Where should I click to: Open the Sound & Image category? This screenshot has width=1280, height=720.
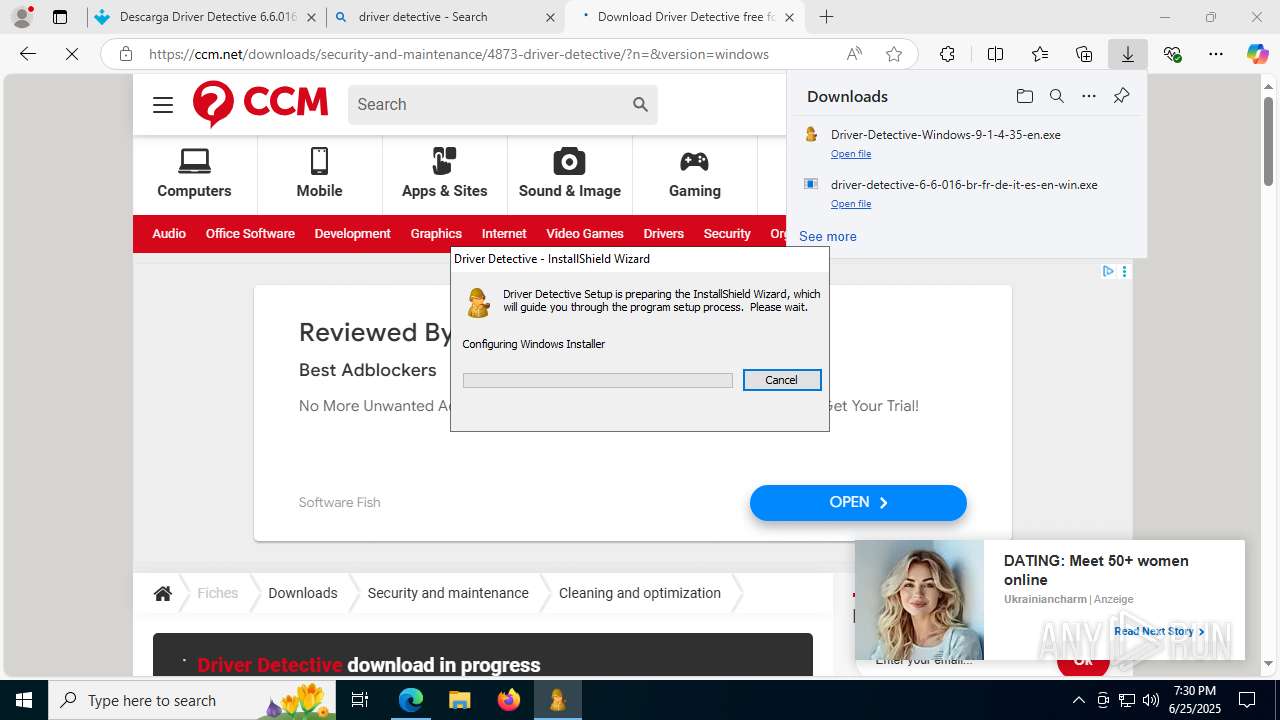569,174
